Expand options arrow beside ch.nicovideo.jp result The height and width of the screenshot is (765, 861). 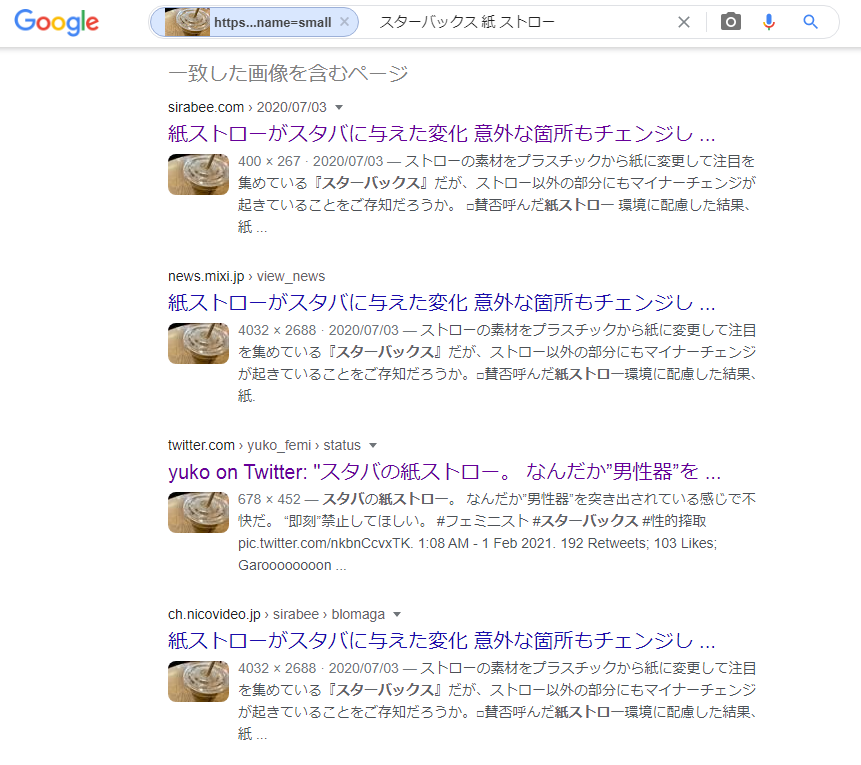(397, 615)
